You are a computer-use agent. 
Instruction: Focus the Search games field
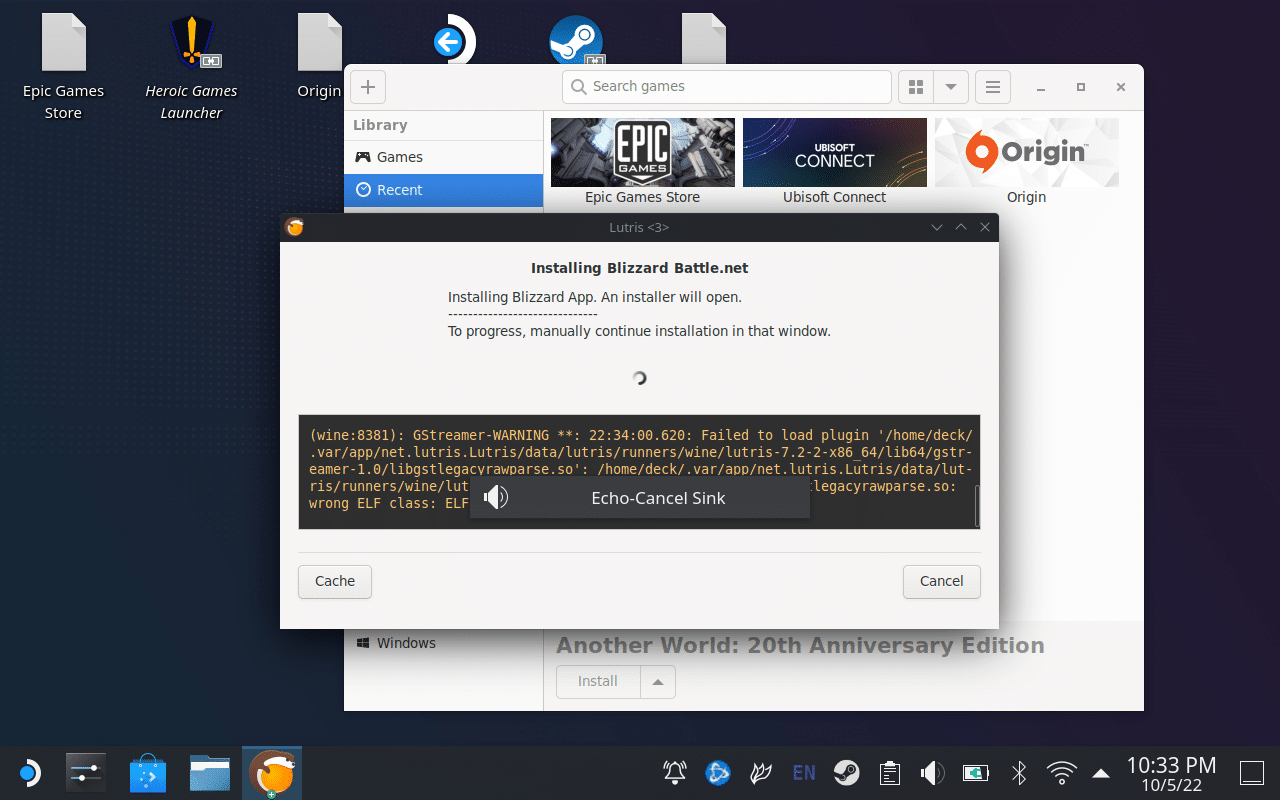pyautogui.click(x=726, y=87)
